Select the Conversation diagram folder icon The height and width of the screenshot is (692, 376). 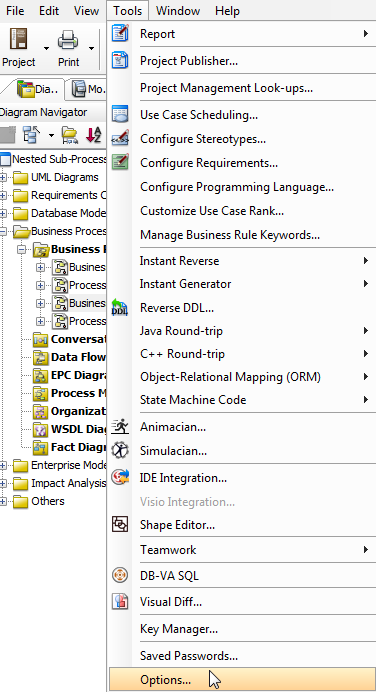click(x=41, y=339)
